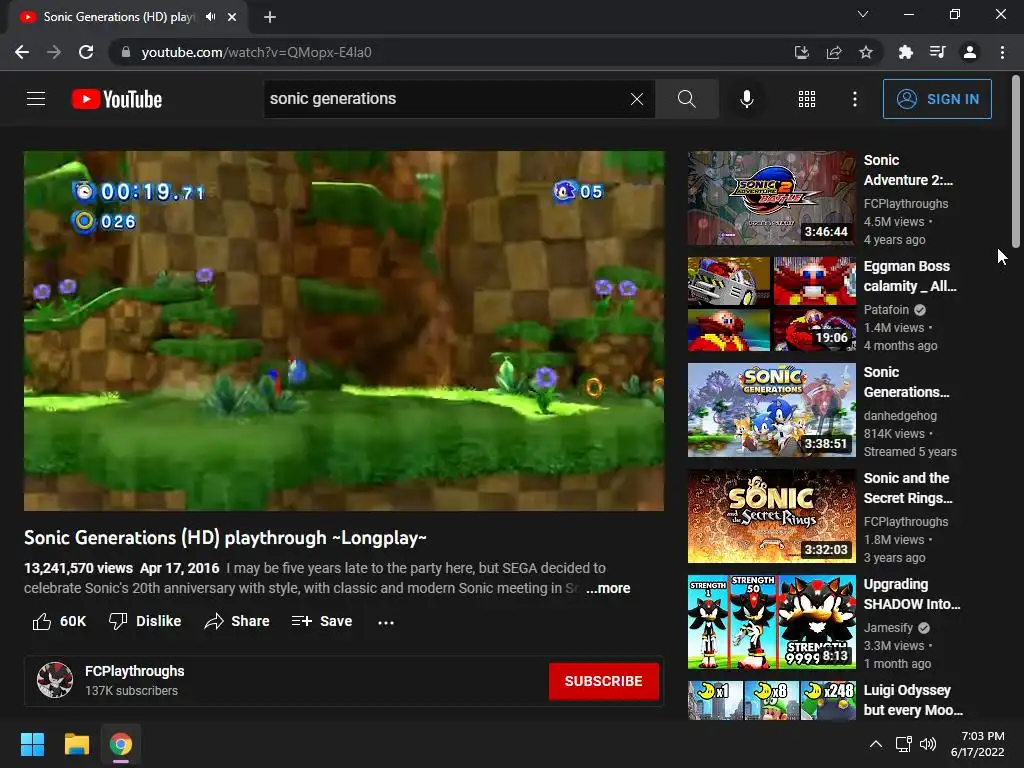Open Upgrading SHADOW video thumbnail

[771, 622]
